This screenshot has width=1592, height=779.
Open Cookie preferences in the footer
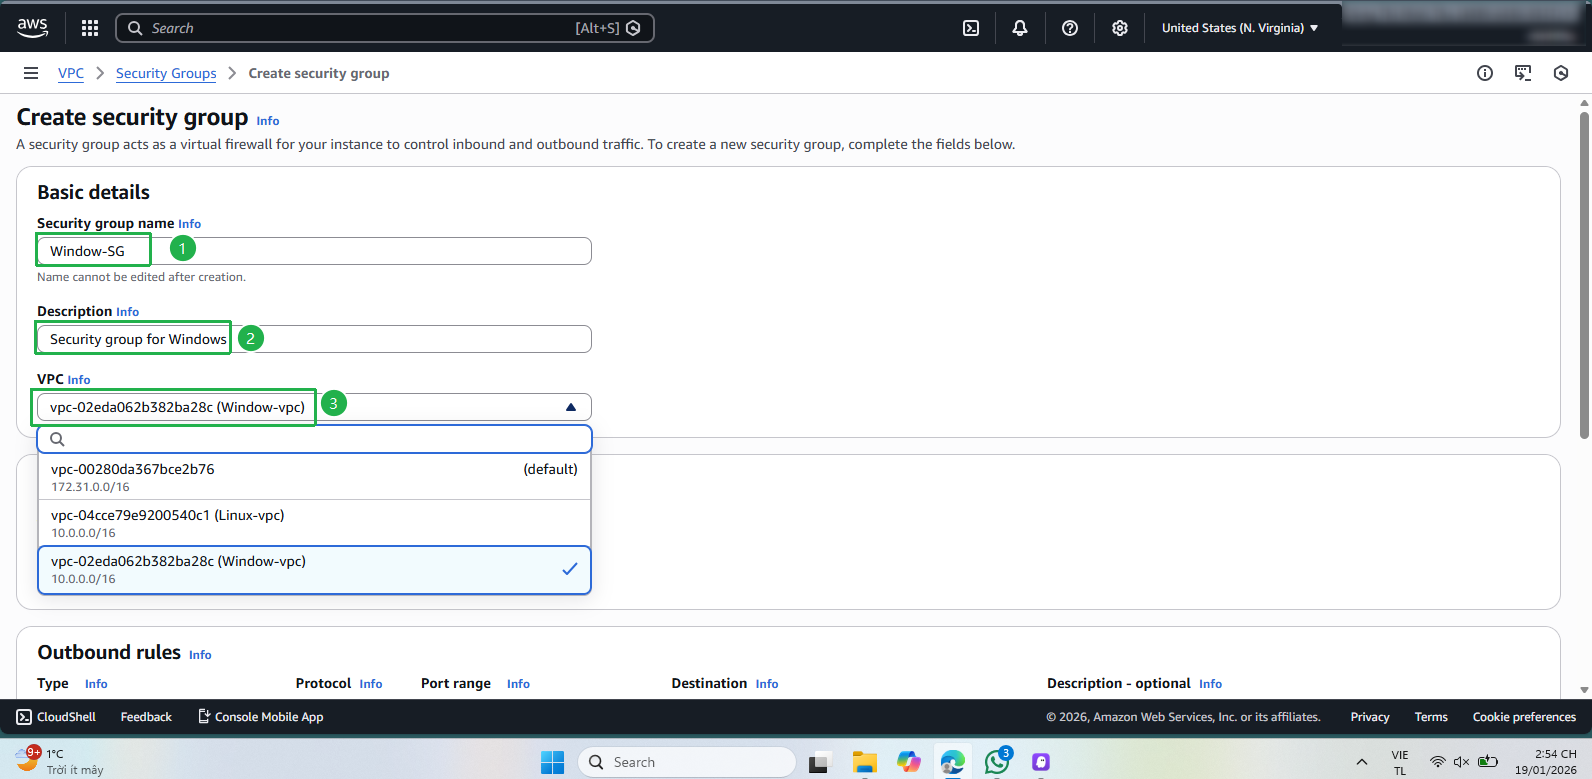tap(1524, 717)
